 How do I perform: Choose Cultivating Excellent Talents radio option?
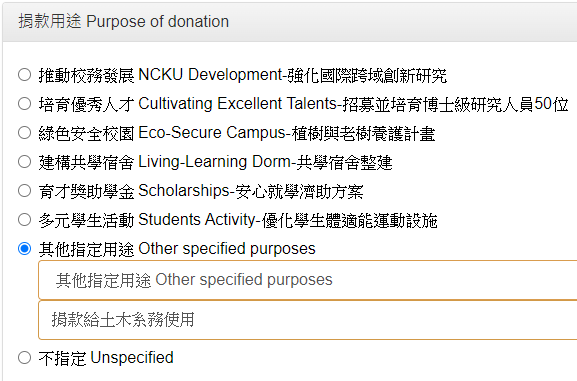[24, 104]
